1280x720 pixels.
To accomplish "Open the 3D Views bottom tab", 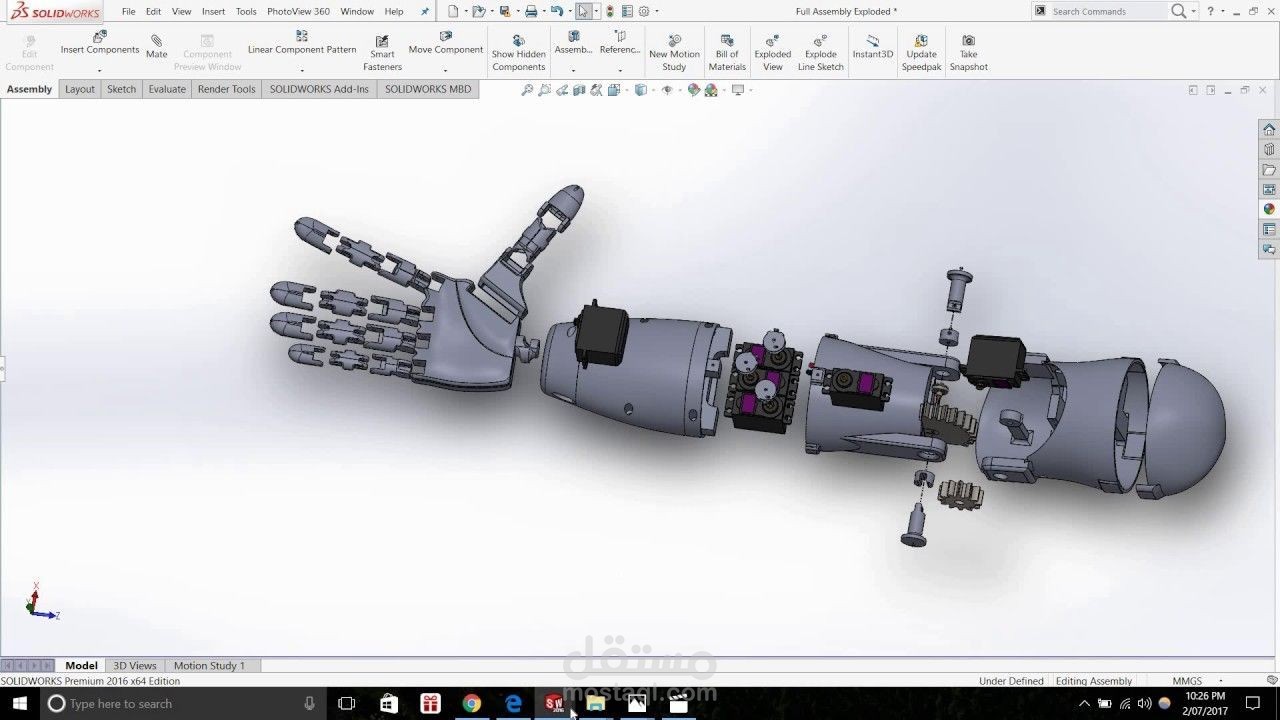I will 135,665.
